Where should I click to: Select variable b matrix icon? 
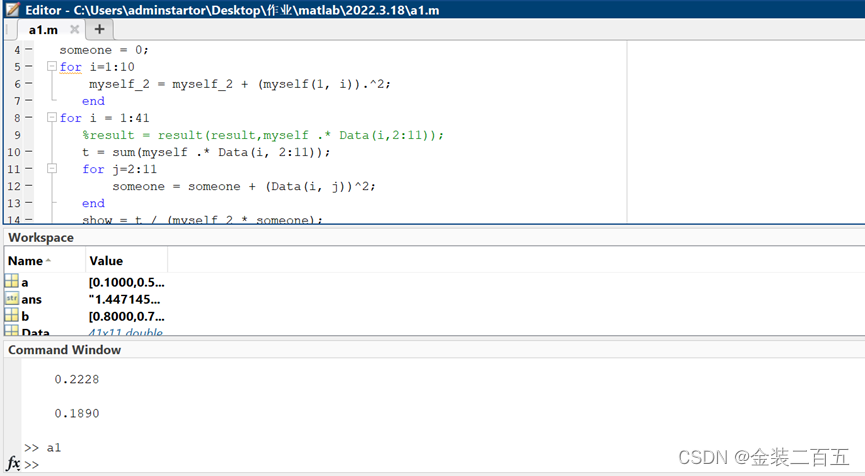(12, 315)
